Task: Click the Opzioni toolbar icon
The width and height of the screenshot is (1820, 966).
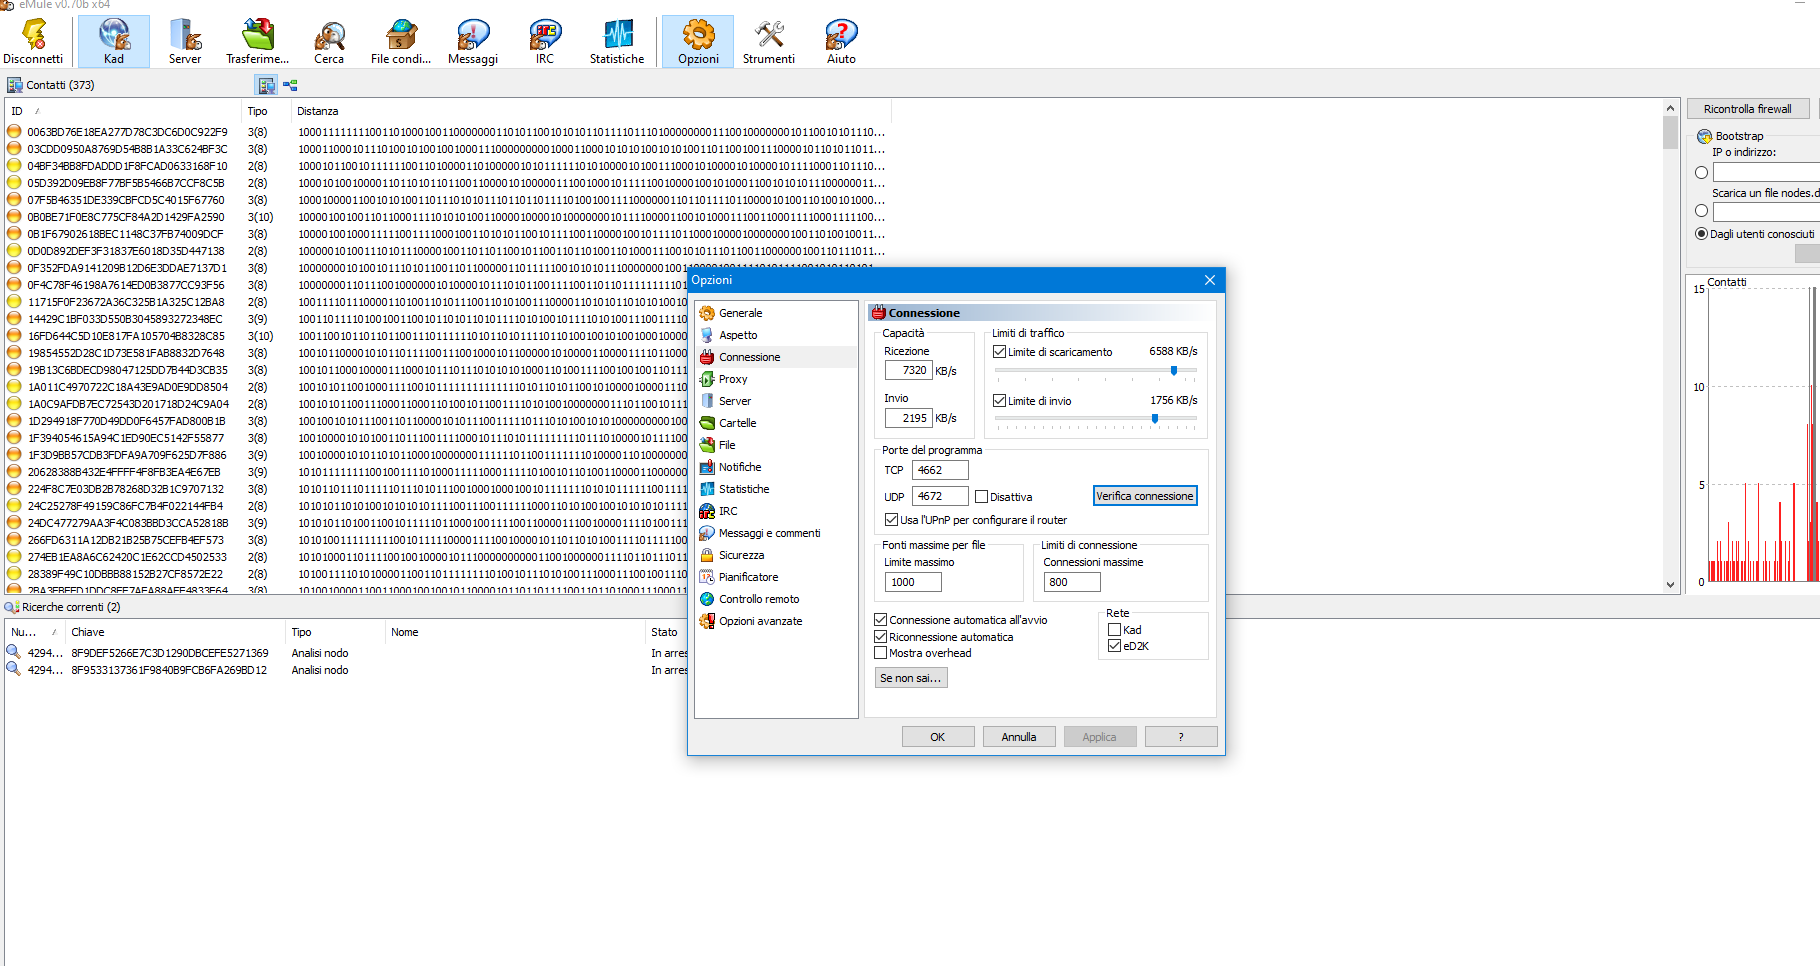Action: point(698,42)
